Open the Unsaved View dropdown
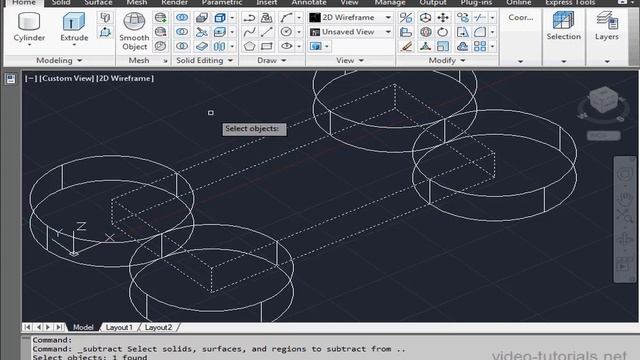 350,32
